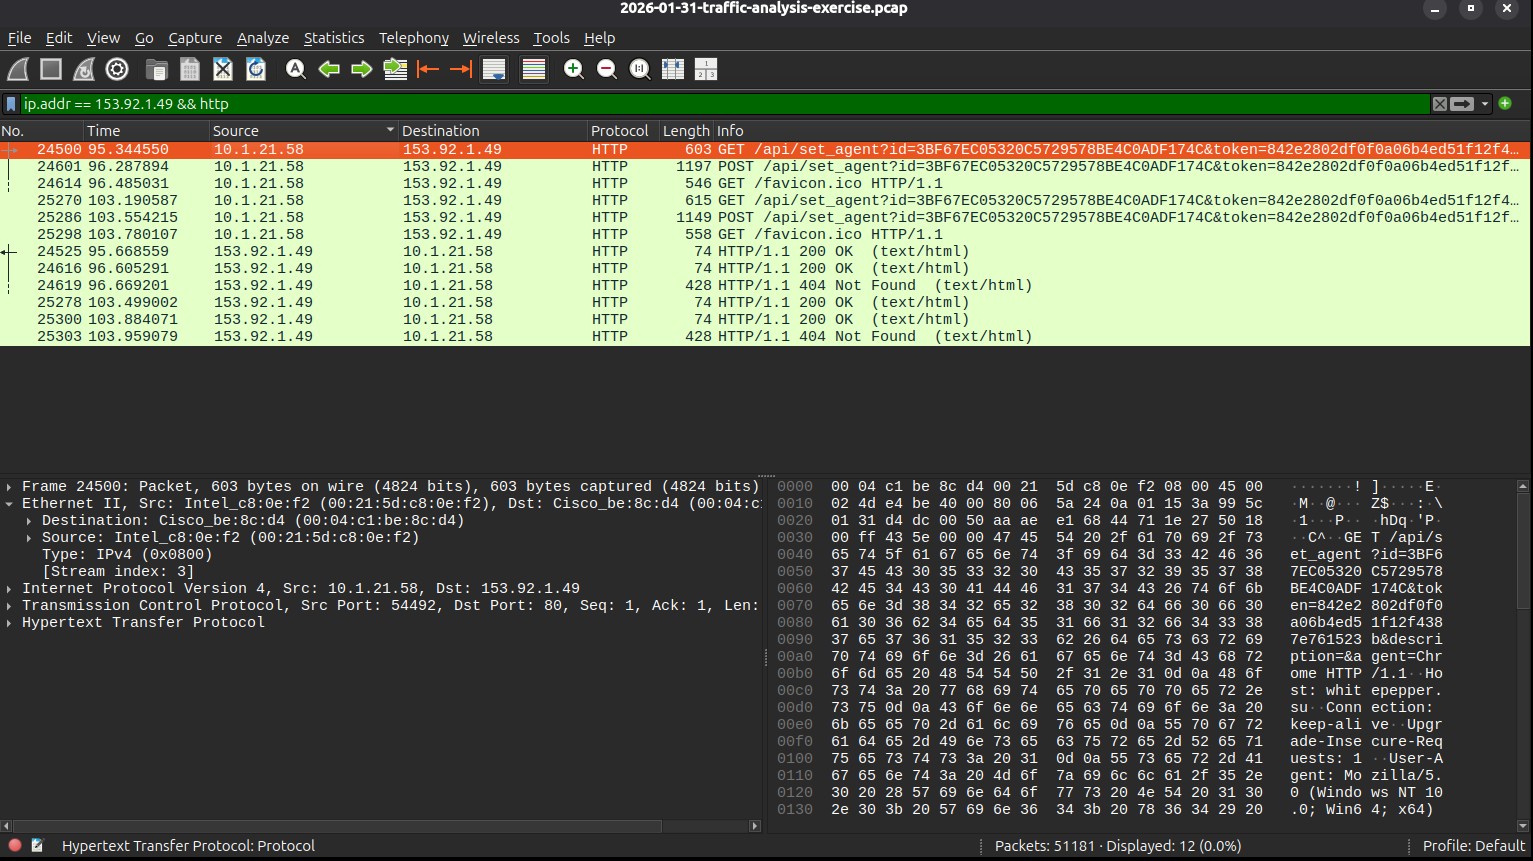Screen dimensions: 1533x861
Task: Zoom out the main window text
Action: click(606, 69)
